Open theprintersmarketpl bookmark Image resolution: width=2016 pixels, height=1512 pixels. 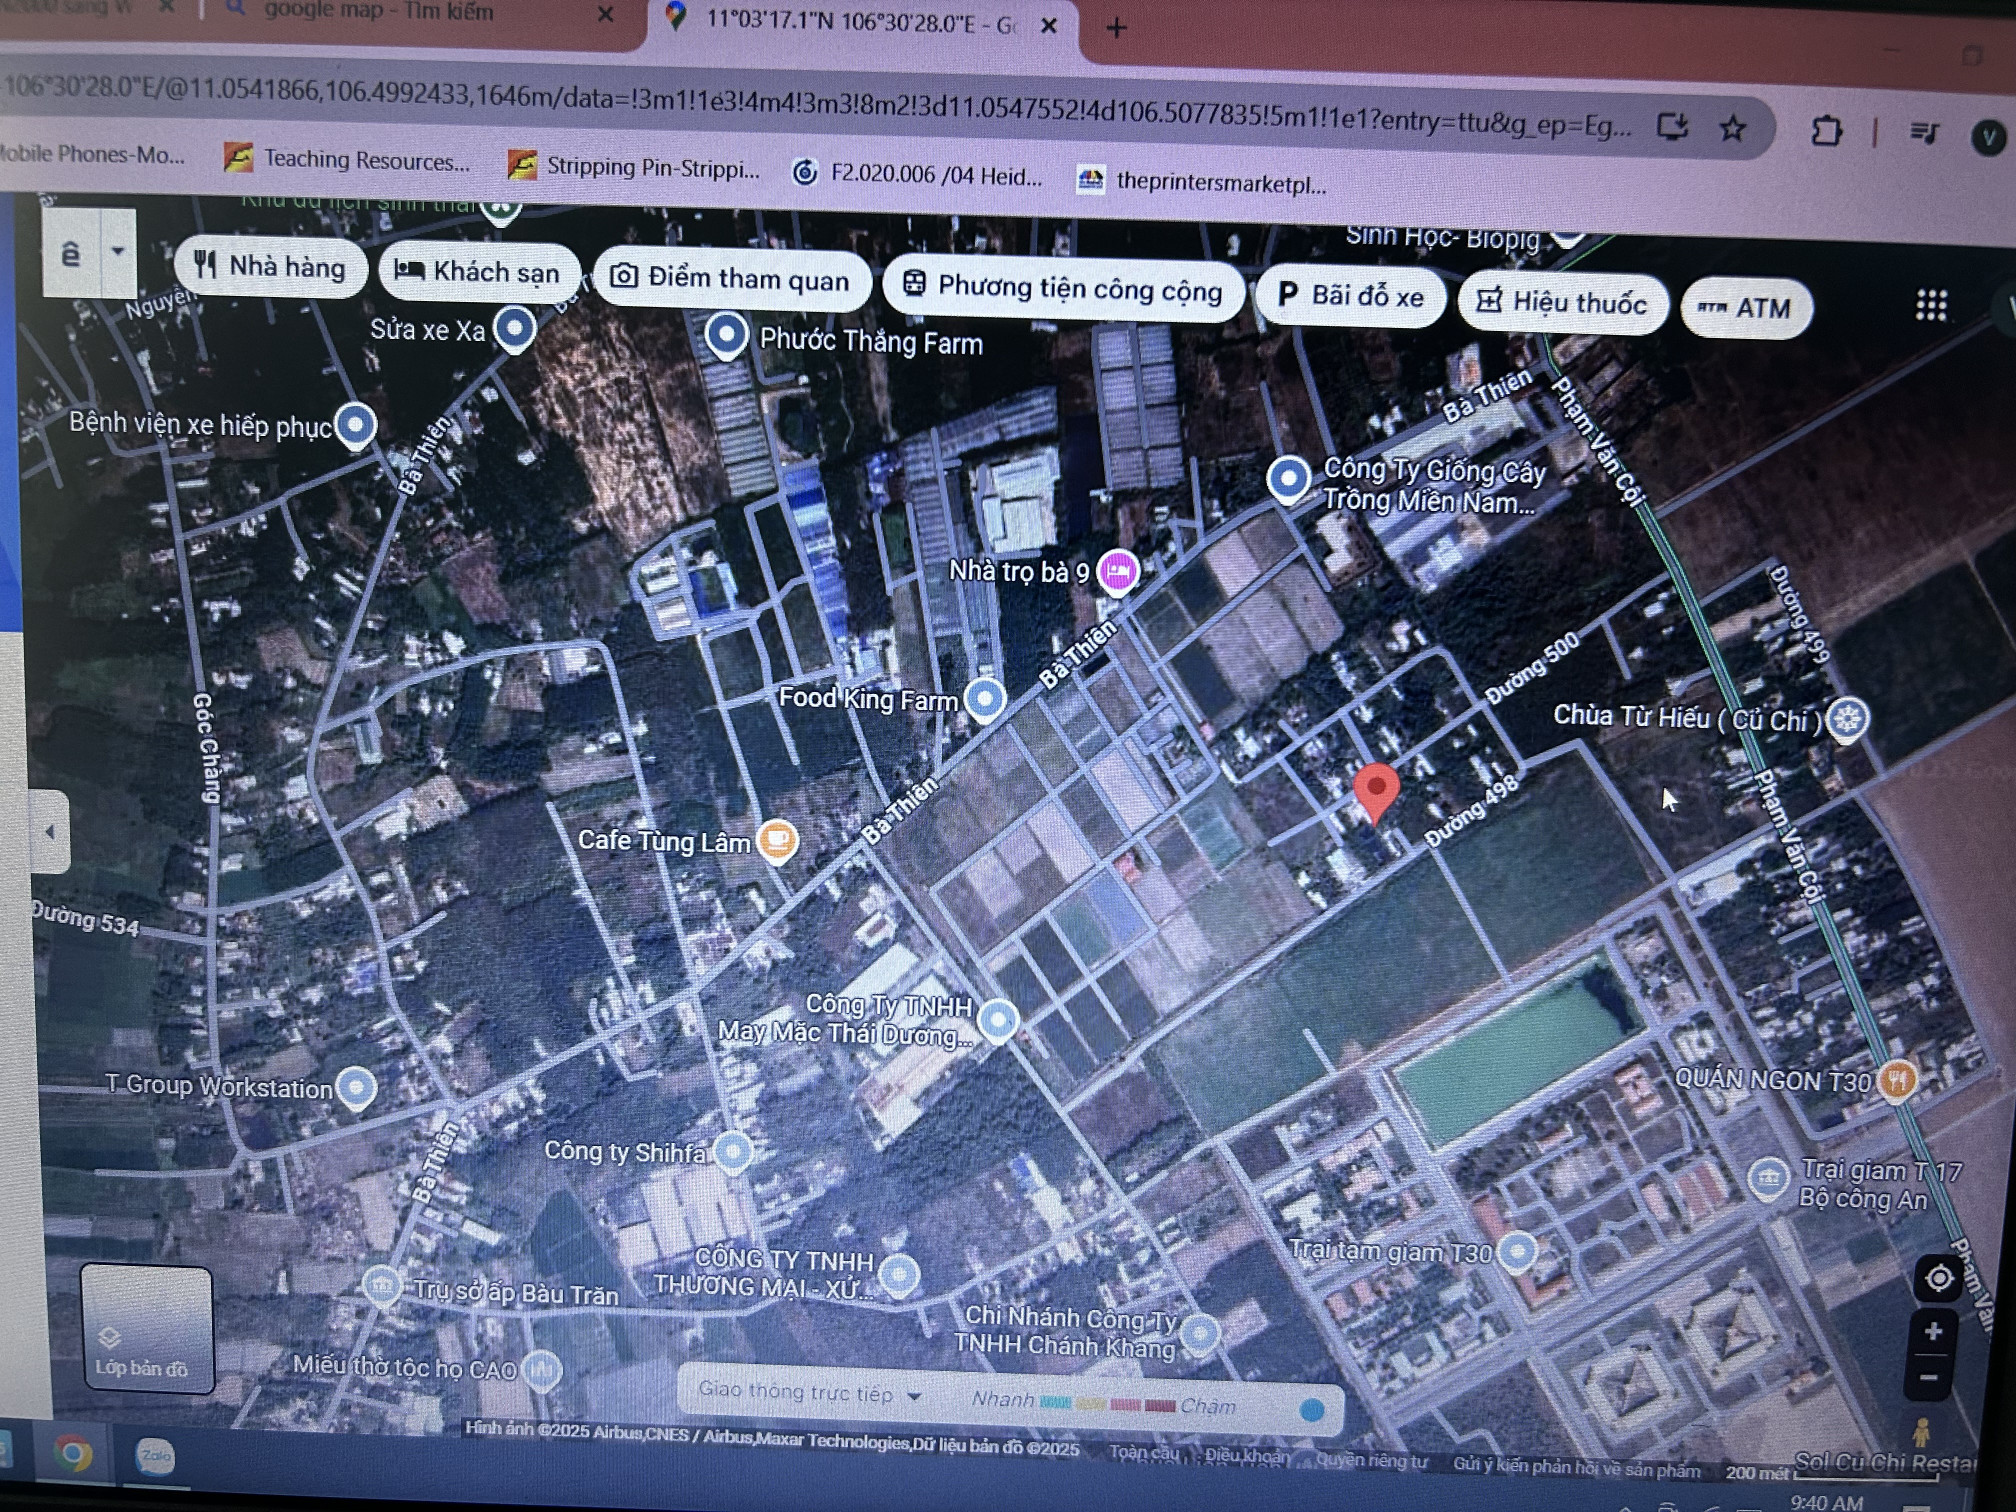[1203, 182]
